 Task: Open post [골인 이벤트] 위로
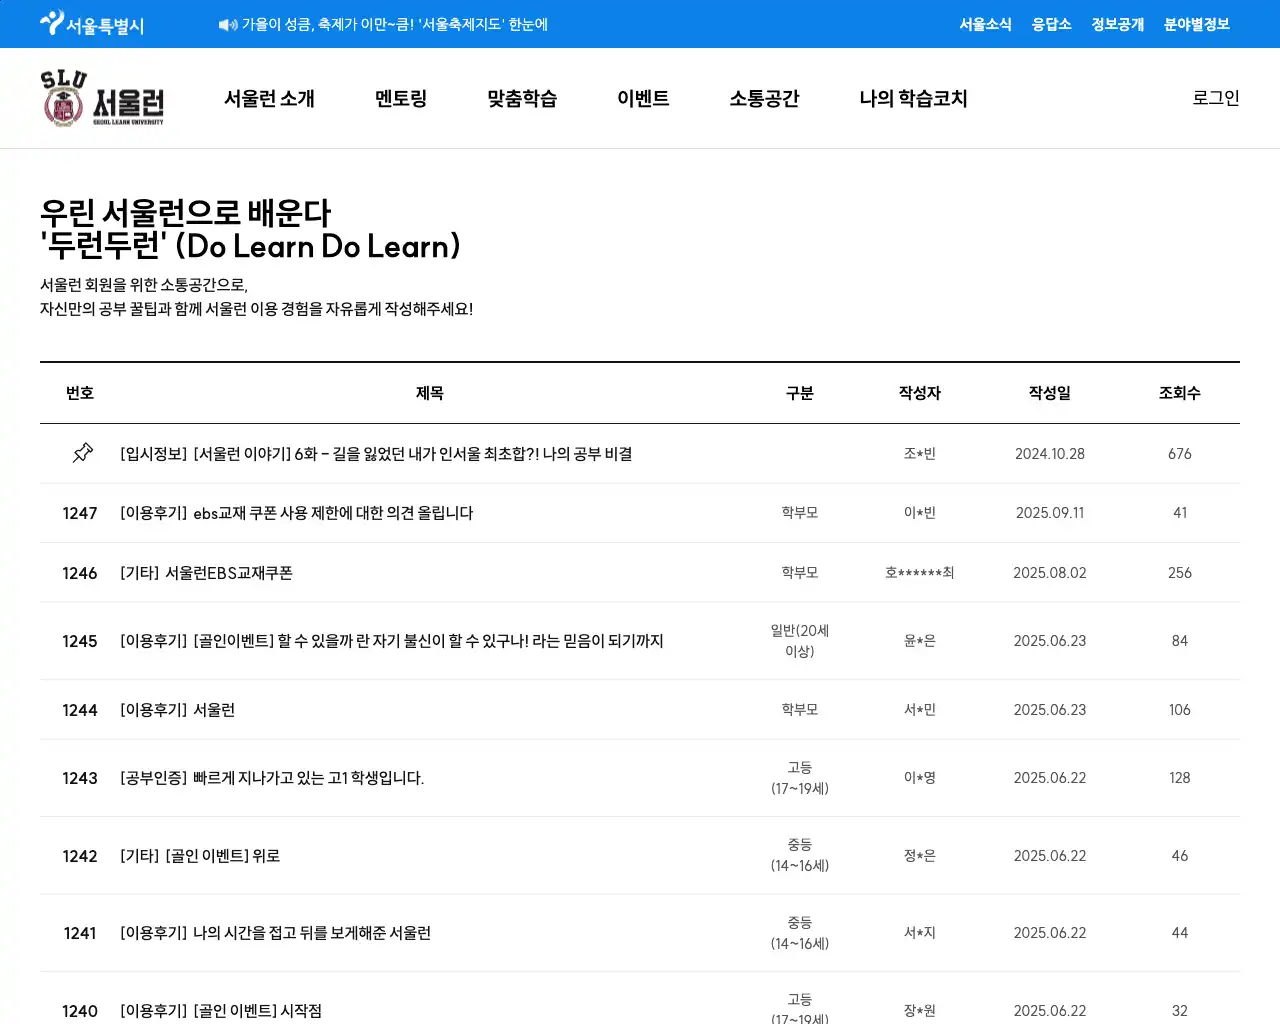[200, 856]
